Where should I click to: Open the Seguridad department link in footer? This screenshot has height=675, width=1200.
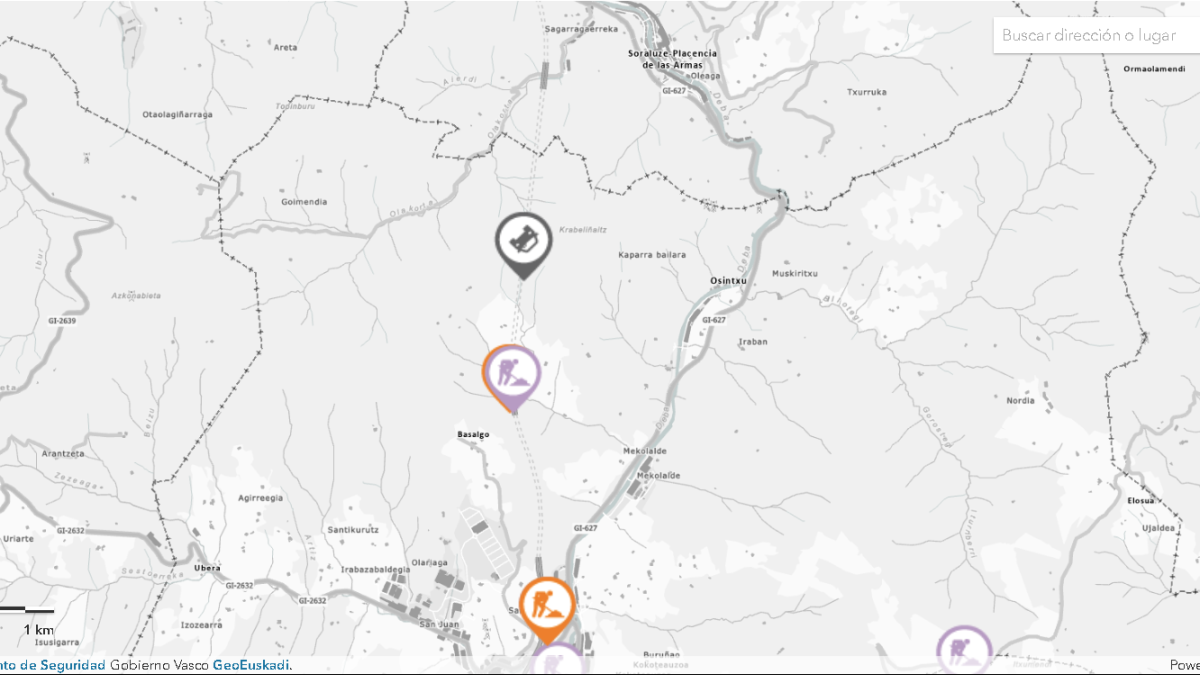coord(52,665)
